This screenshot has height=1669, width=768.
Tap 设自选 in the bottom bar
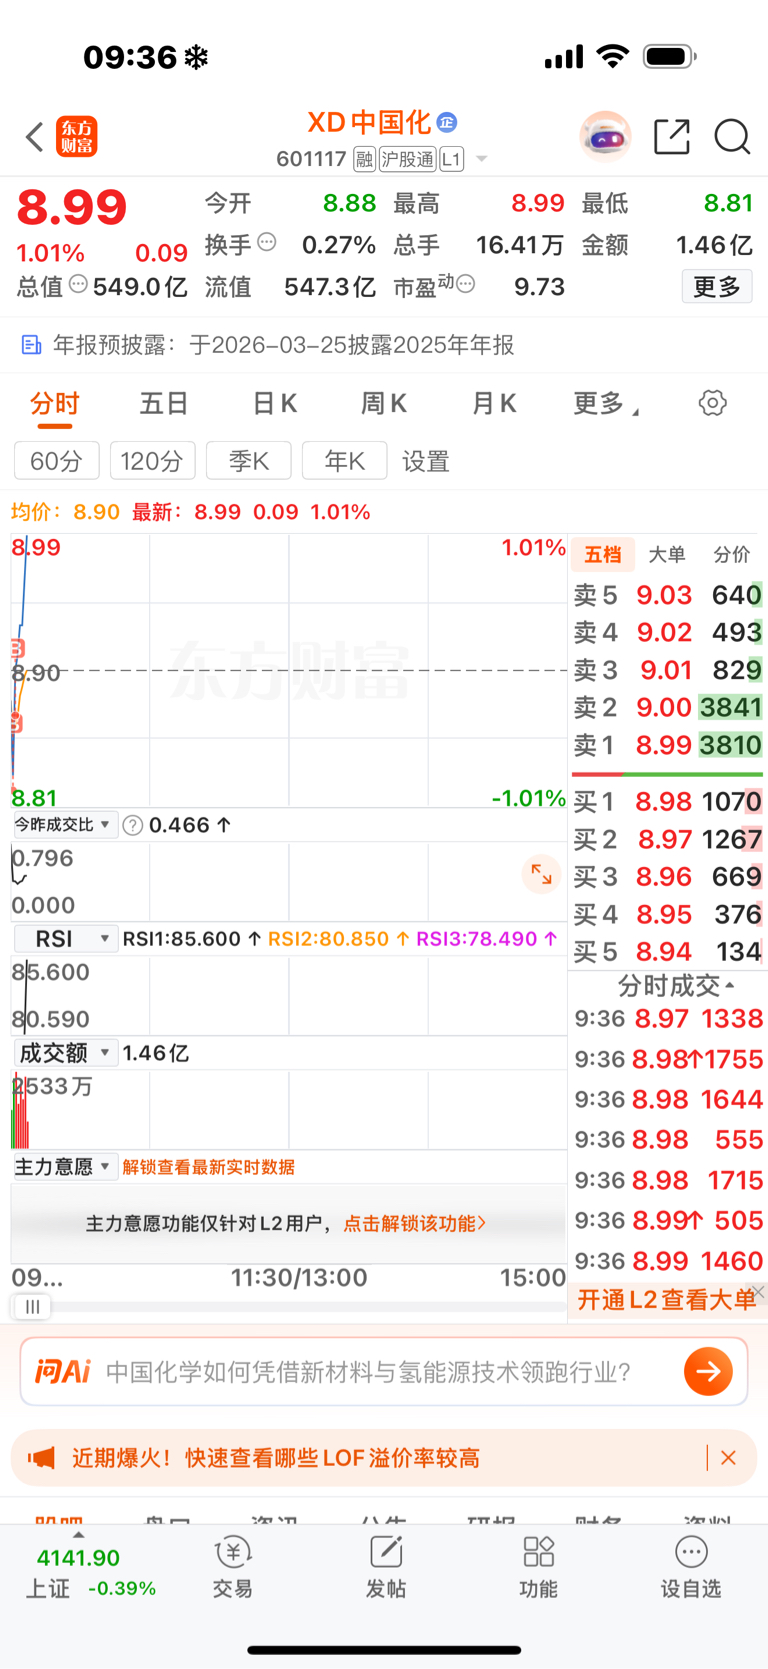click(x=691, y=1568)
